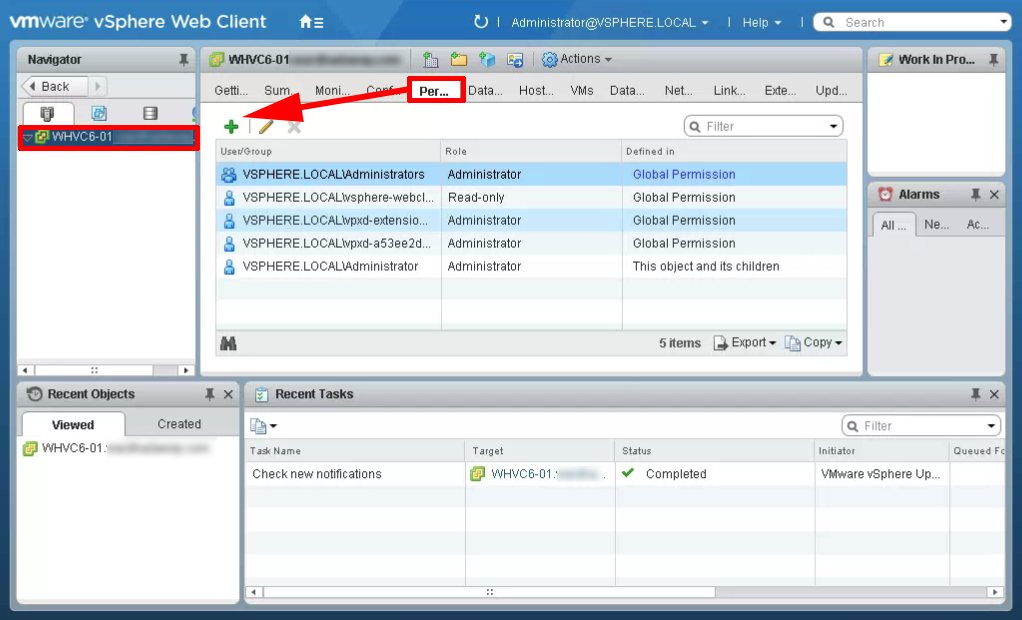Select the Per... tab
1022x620 pixels.
[x=434, y=91]
